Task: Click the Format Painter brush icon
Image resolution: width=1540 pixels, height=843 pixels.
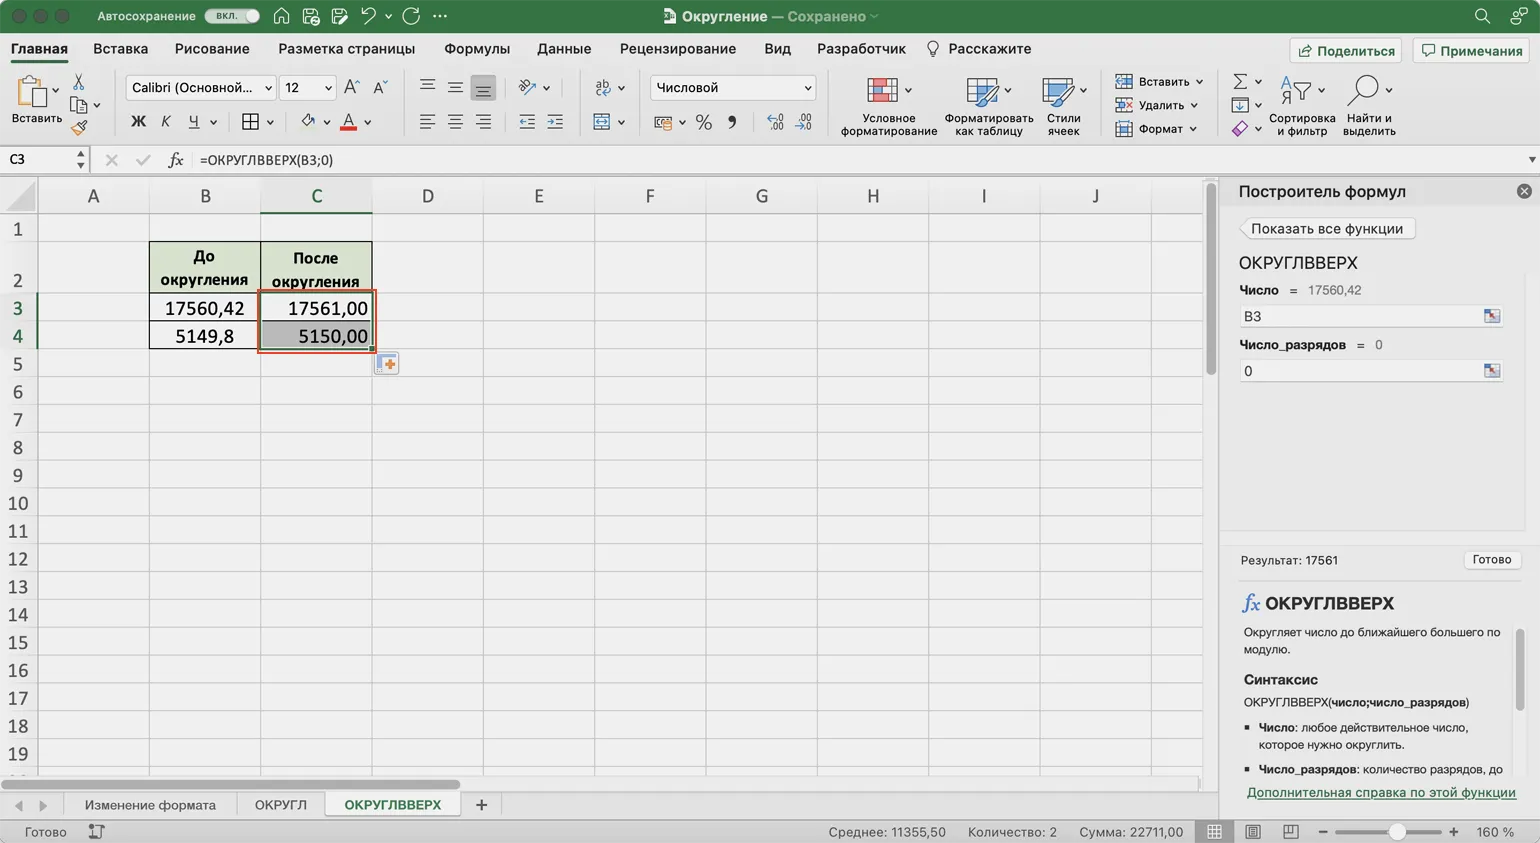Action: (79, 128)
